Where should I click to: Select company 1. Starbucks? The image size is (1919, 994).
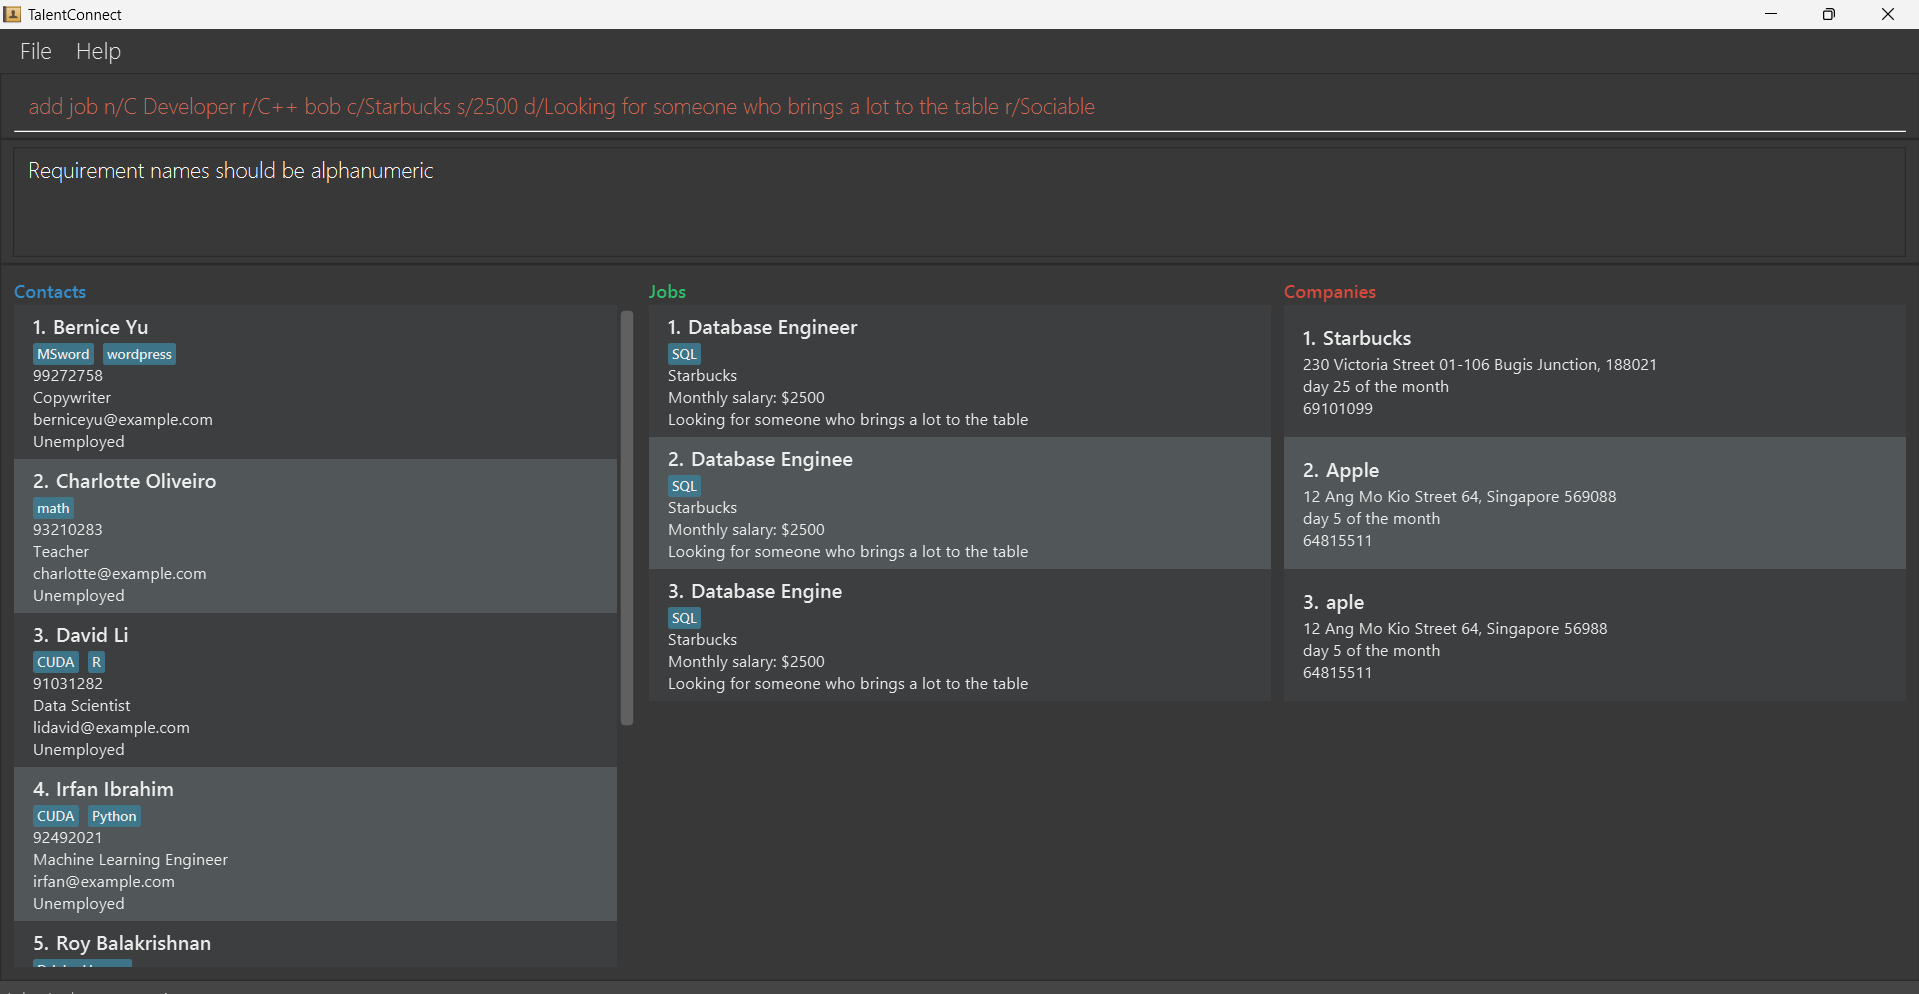point(1594,371)
